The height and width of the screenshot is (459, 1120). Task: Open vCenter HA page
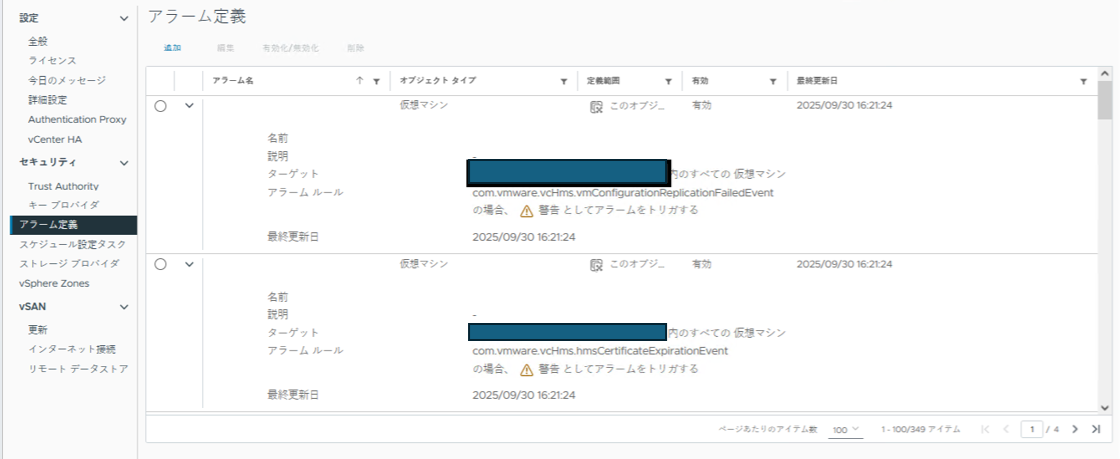(x=55, y=139)
